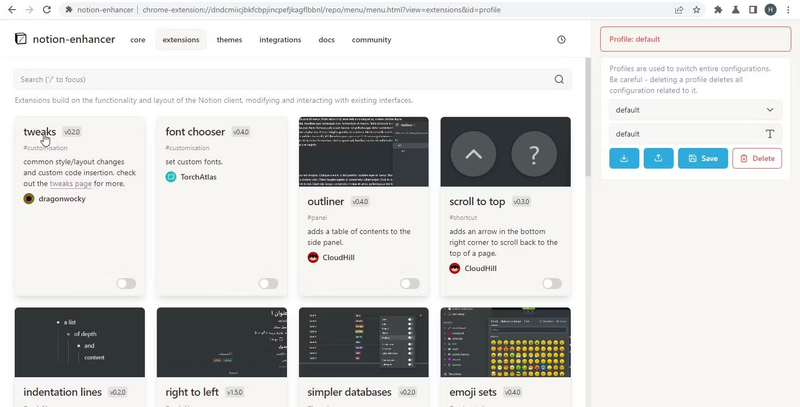Image resolution: width=800 pixels, height=407 pixels.
Task: Click the outliner preview thumbnail
Action: click(x=364, y=151)
